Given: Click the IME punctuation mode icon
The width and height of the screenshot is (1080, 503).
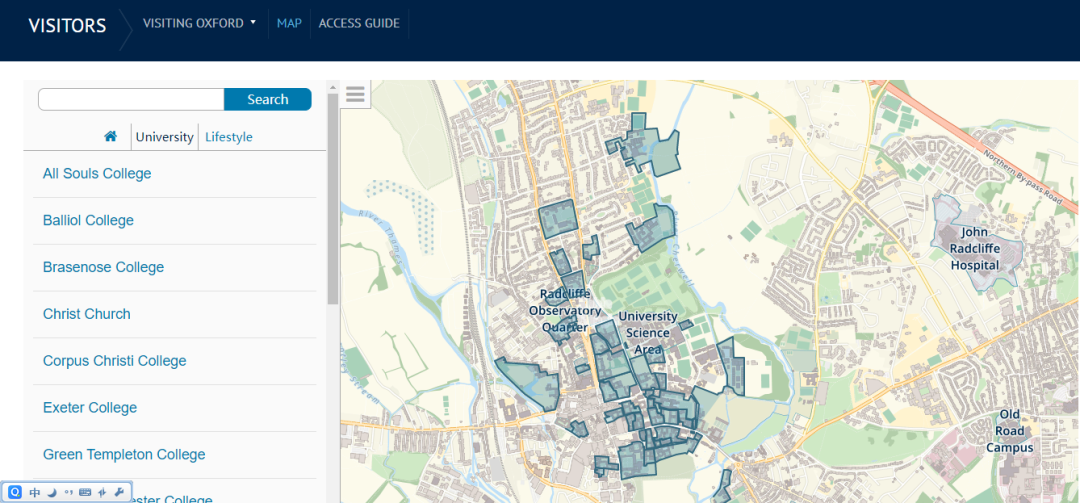Looking at the screenshot, I should click(x=68, y=492).
